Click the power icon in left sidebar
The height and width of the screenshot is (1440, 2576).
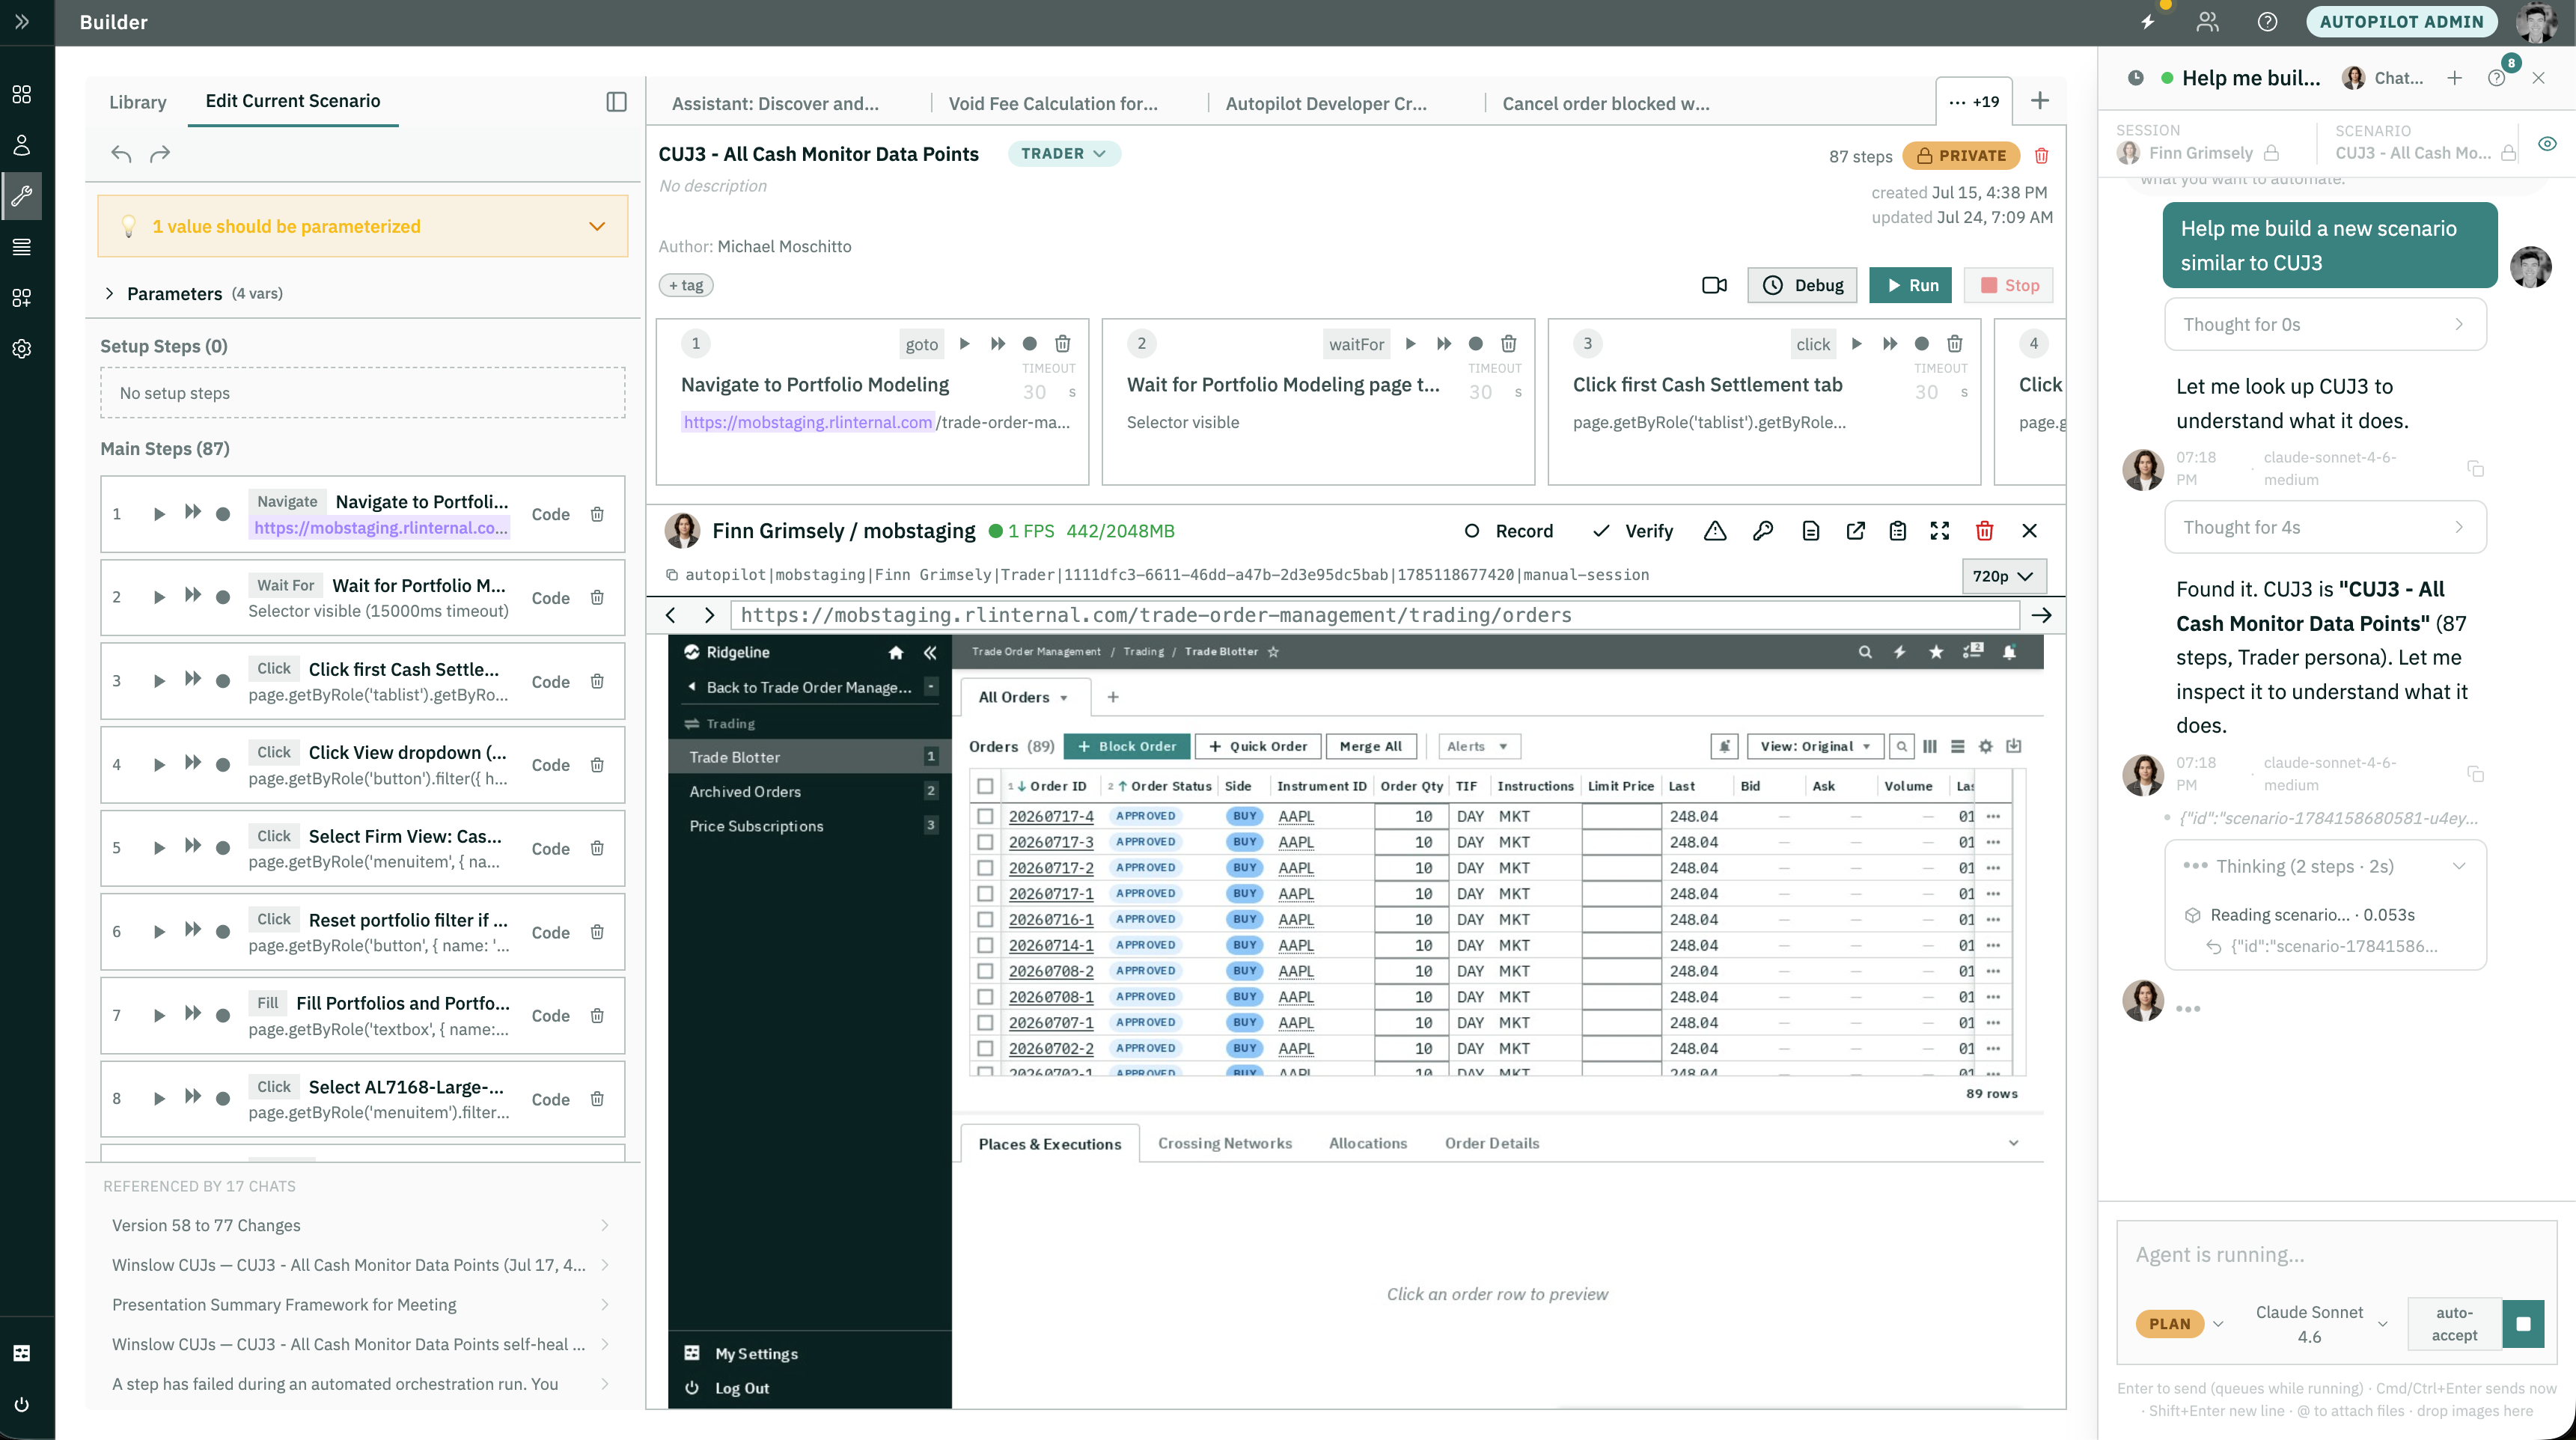tap(21, 1404)
